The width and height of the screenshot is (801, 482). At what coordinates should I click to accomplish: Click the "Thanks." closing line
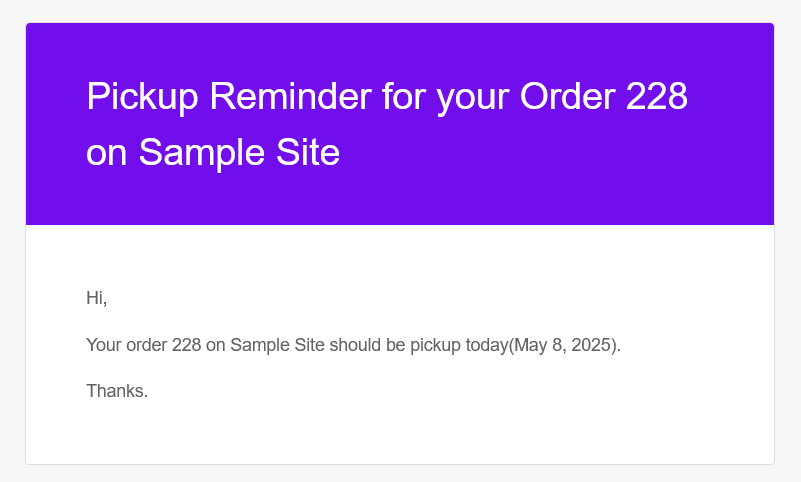click(117, 391)
